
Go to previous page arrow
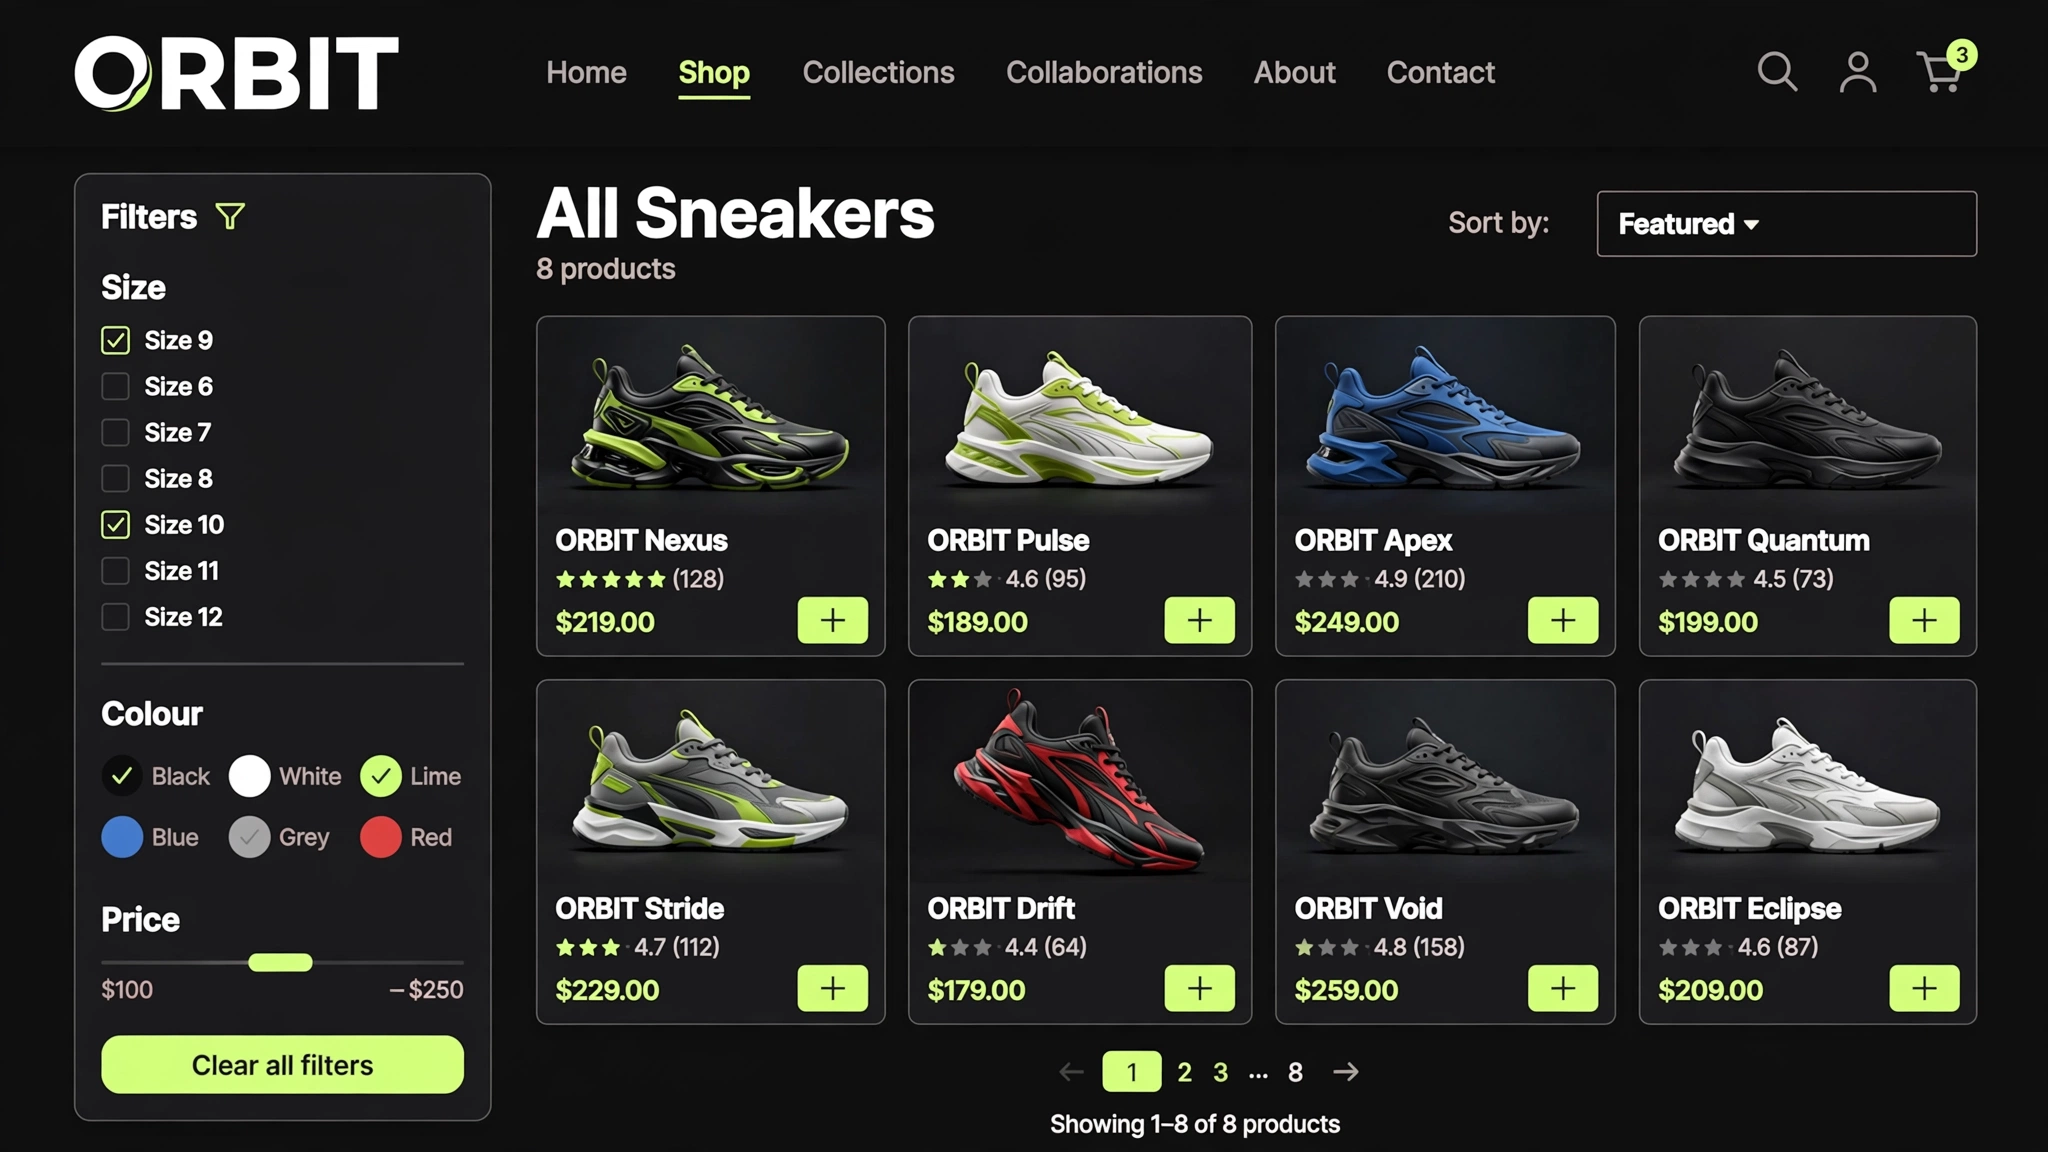coord(1071,1072)
